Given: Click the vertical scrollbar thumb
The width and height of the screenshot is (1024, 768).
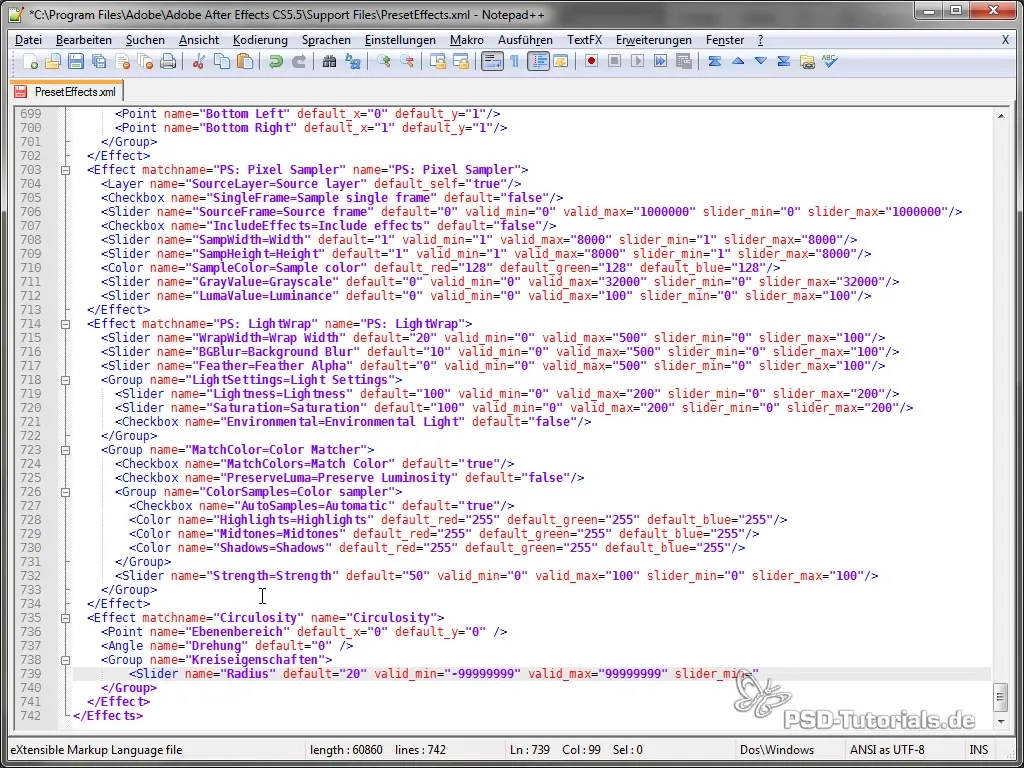Looking at the screenshot, I should (x=1000, y=697).
